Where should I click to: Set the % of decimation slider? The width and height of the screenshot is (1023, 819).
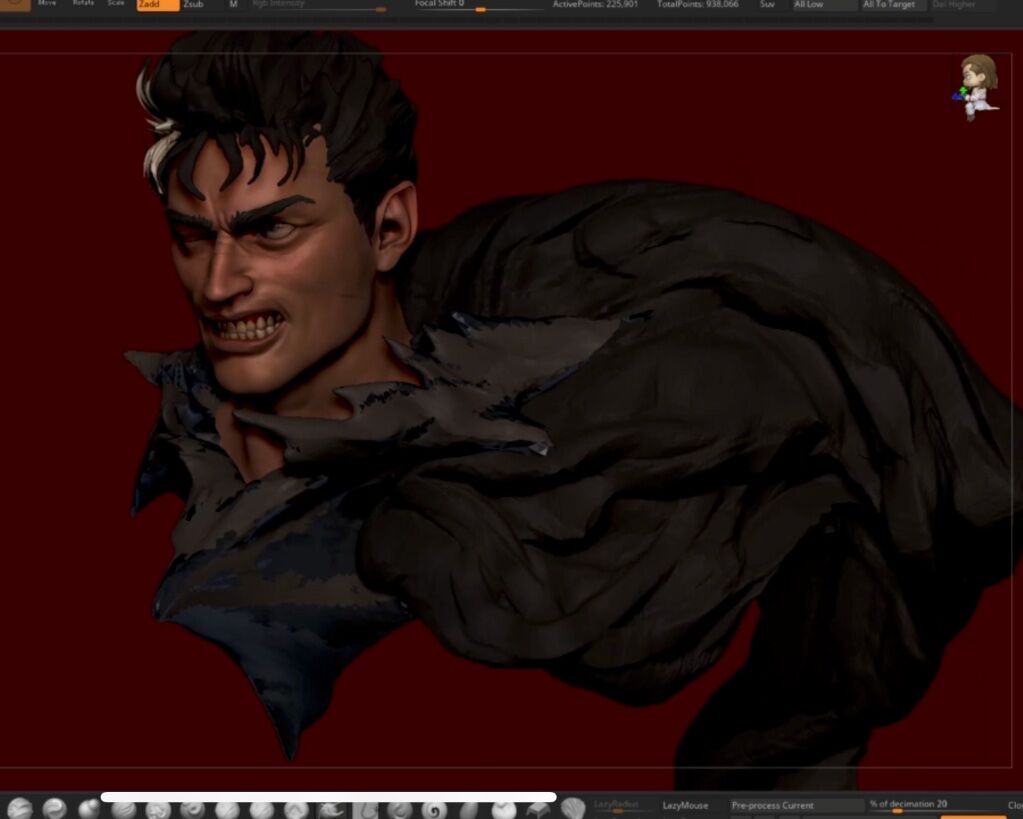point(934,806)
